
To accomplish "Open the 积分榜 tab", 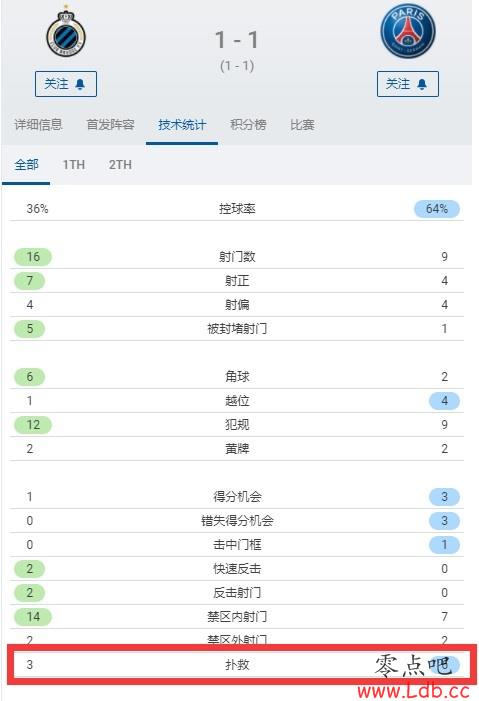I will pyautogui.click(x=248, y=124).
